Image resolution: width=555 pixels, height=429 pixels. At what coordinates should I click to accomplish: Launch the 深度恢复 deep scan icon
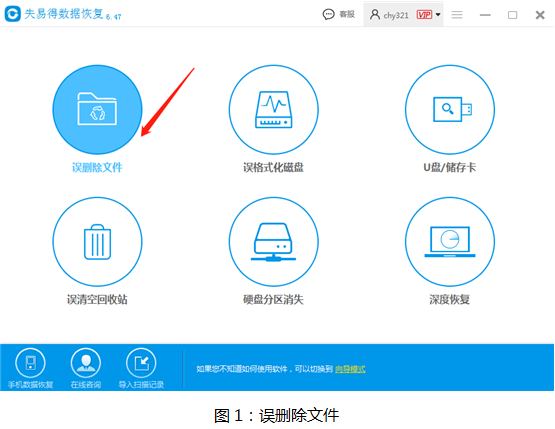coord(450,242)
